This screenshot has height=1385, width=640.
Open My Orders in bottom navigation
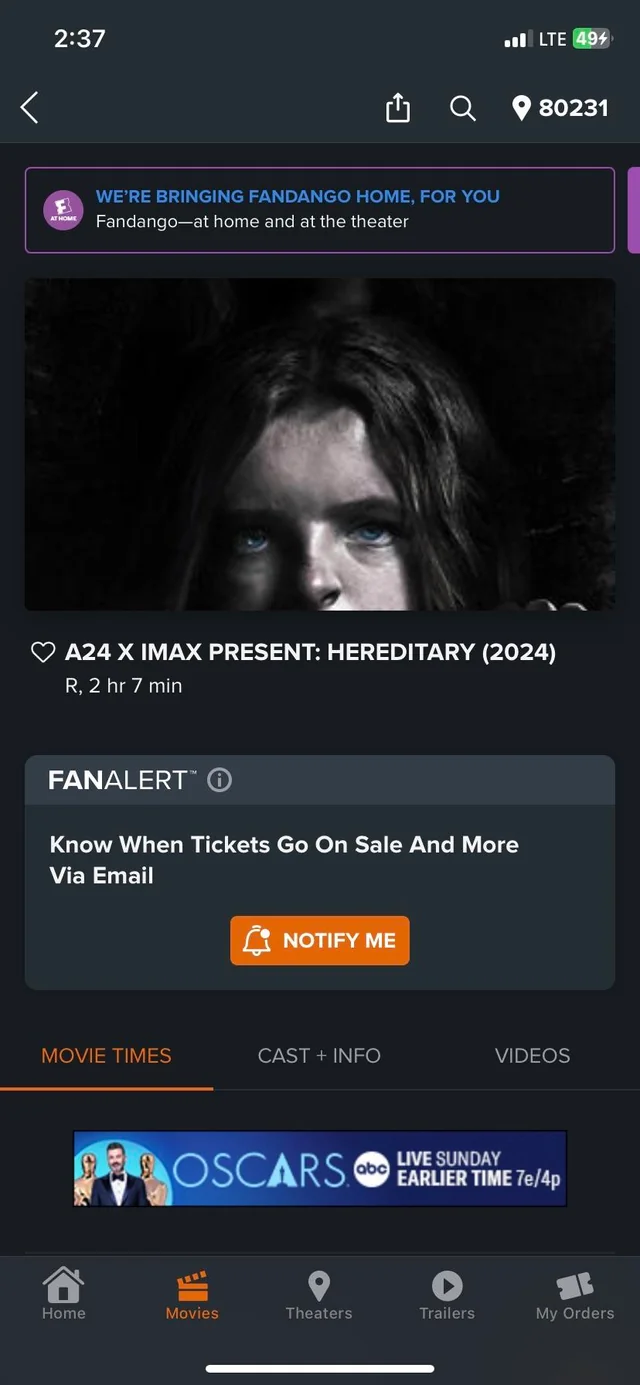(575, 1295)
